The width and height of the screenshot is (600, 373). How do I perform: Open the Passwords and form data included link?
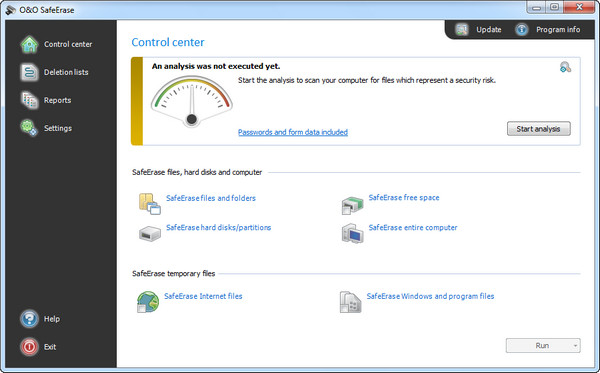coord(293,132)
